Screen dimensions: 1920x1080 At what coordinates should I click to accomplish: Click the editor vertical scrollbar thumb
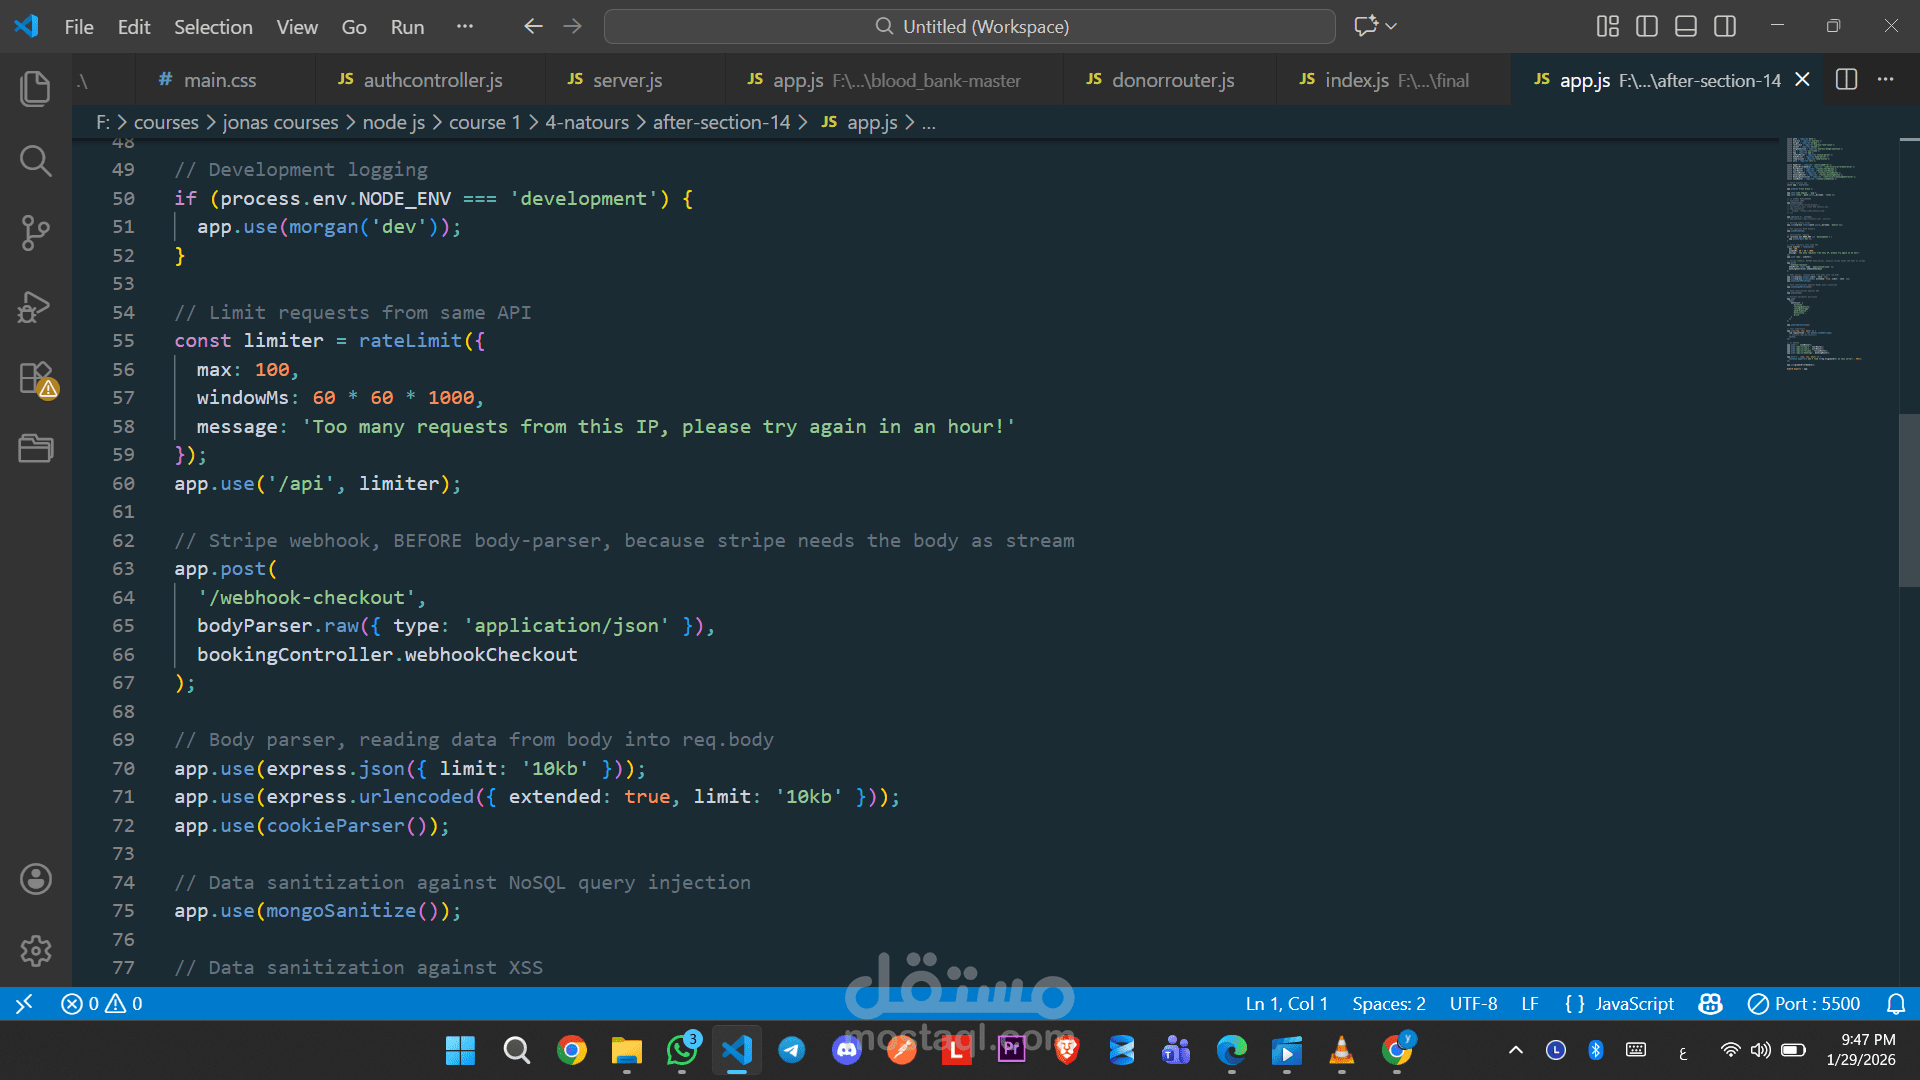click(x=1908, y=500)
